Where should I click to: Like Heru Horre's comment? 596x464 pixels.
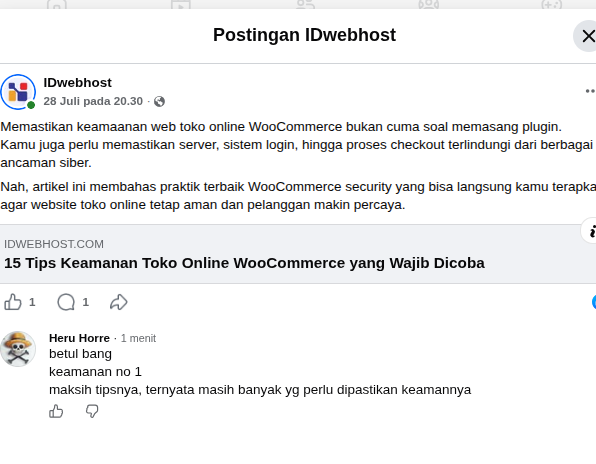click(x=56, y=412)
